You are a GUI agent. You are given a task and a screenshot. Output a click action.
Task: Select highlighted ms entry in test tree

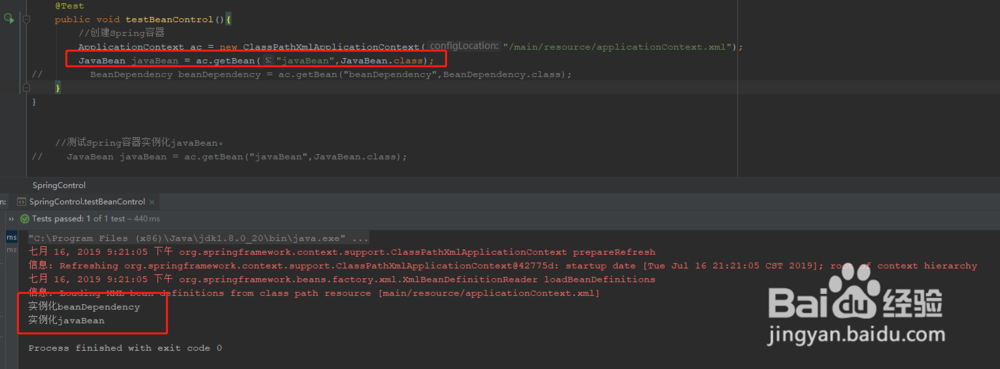point(11,237)
